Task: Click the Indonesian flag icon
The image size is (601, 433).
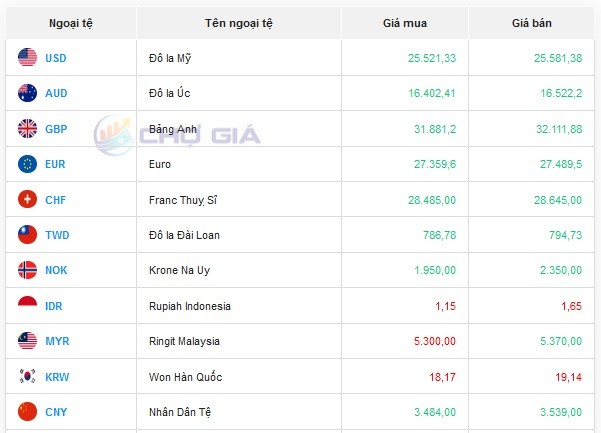Action: (x=28, y=306)
